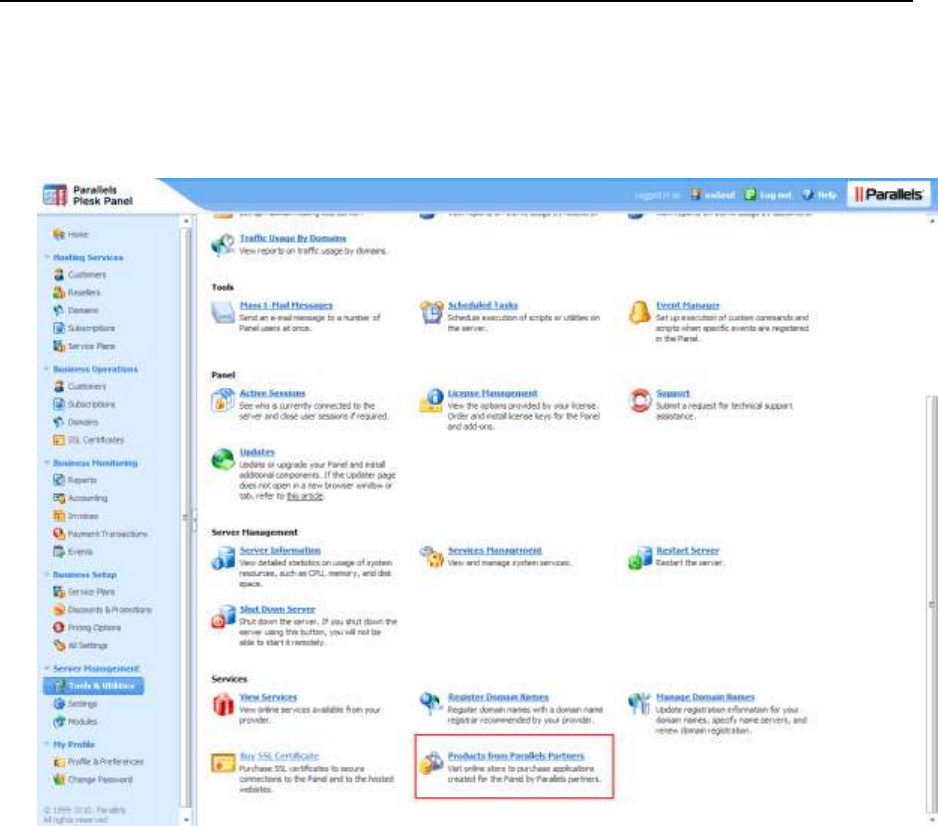Open Modules under Server Management

(x=82, y=721)
